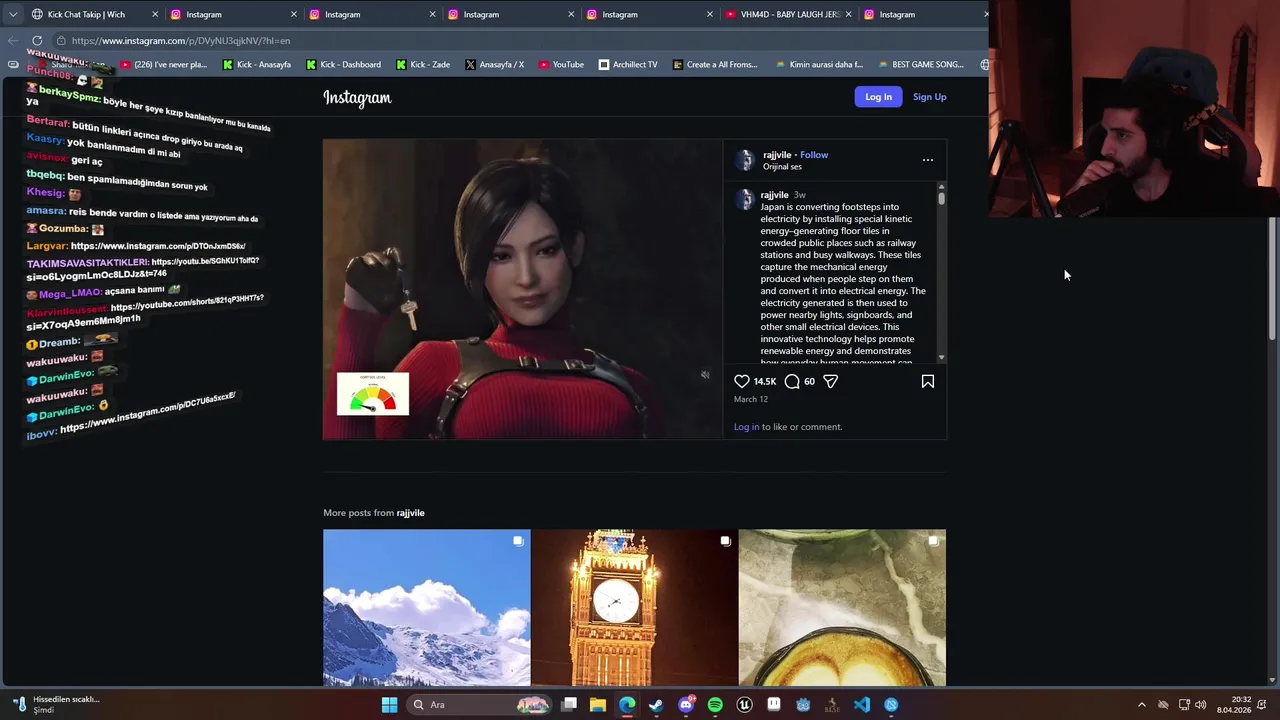Follow the rajjvile account
The width and height of the screenshot is (1280, 720).
814,155
